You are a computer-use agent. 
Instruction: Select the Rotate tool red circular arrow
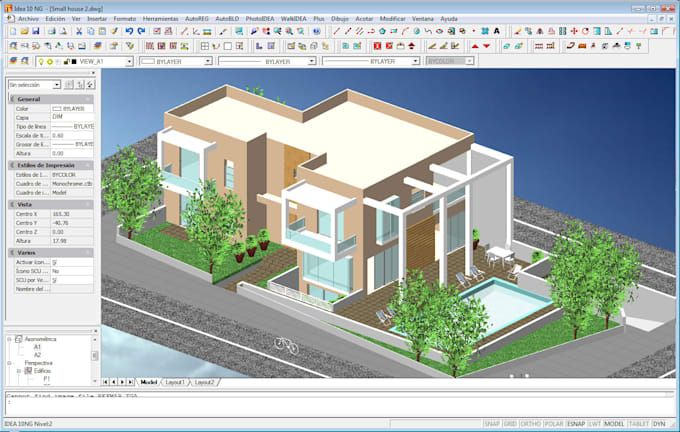585,31
